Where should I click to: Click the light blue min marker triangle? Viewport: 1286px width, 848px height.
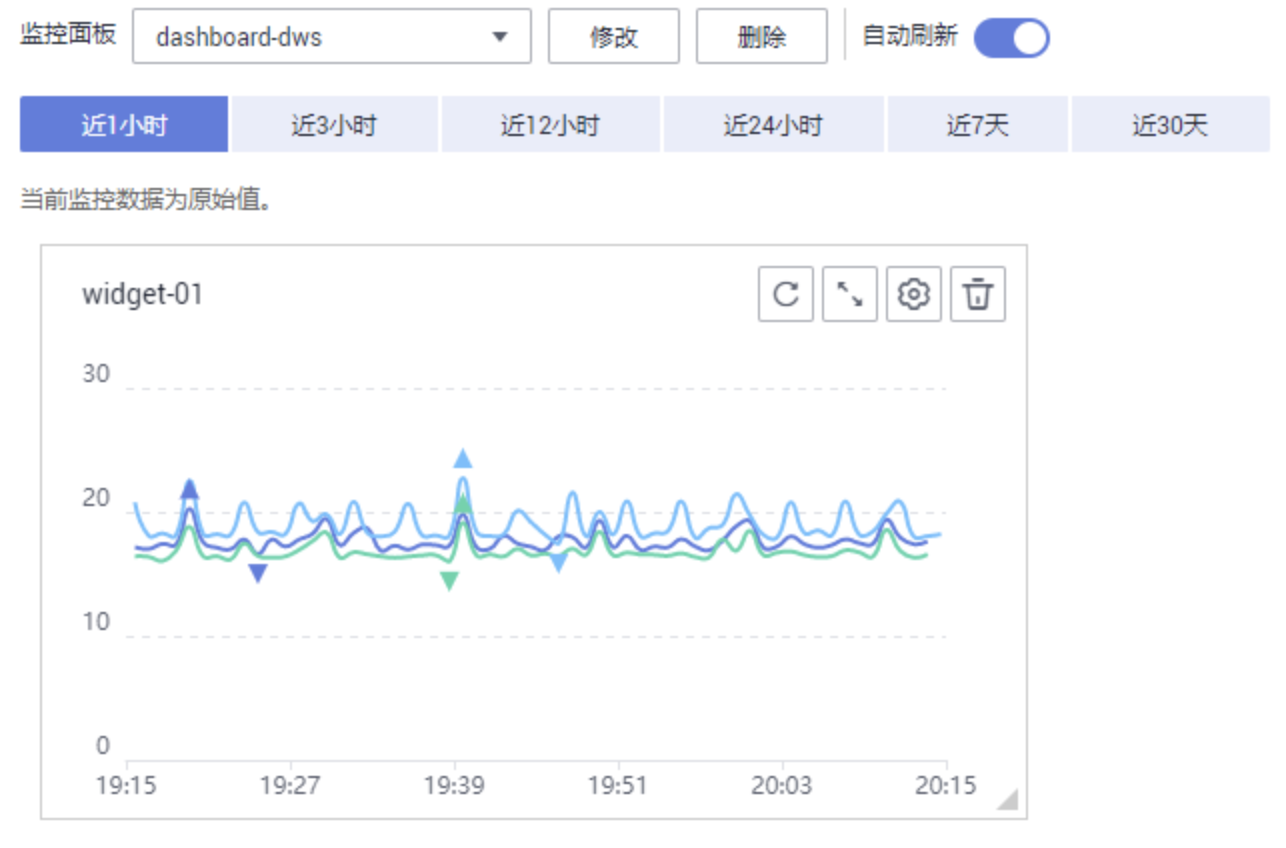pos(558,564)
